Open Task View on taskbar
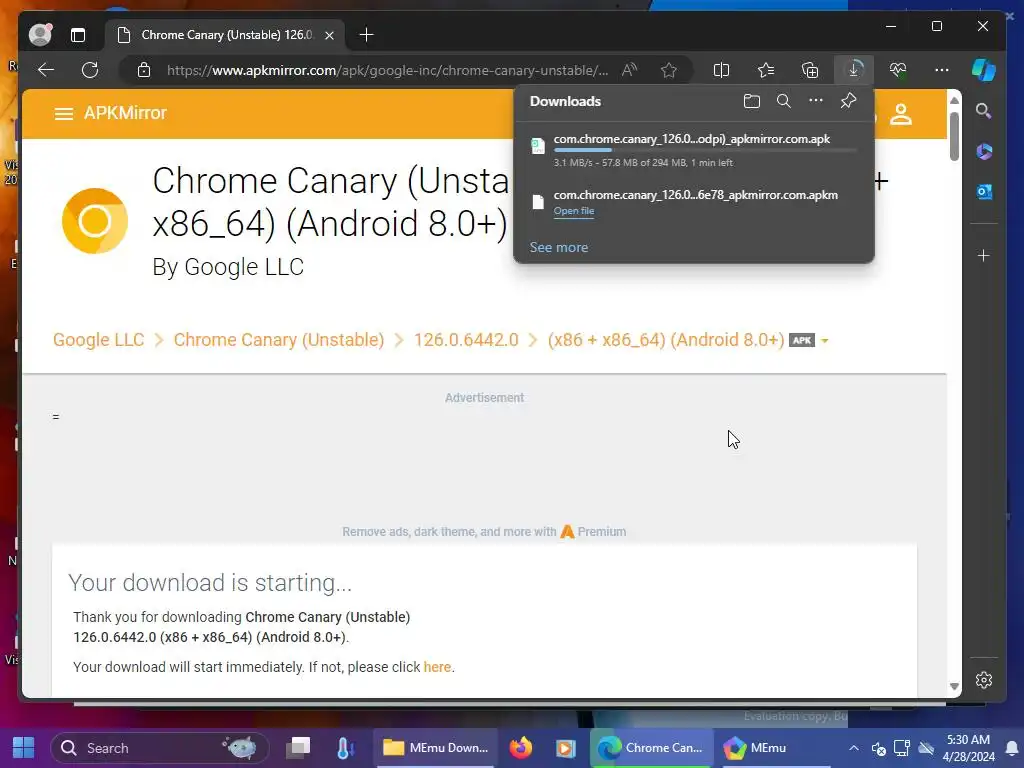Image resolution: width=1024 pixels, height=768 pixels. (x=298, y=748)
